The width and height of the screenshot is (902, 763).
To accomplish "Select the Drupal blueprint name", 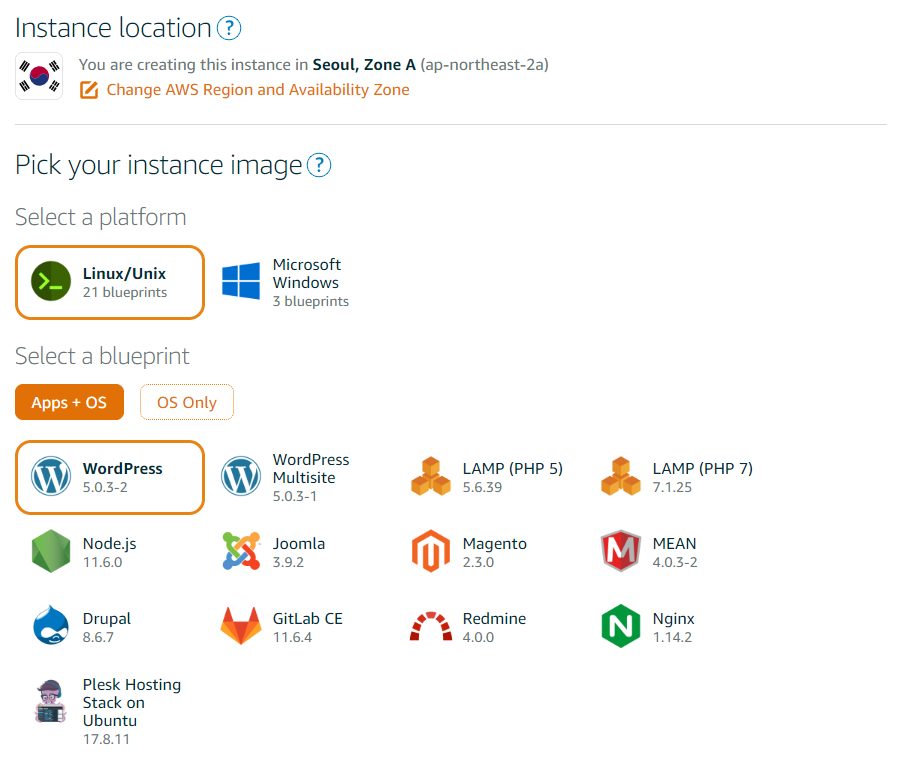I will coord(106,619).
